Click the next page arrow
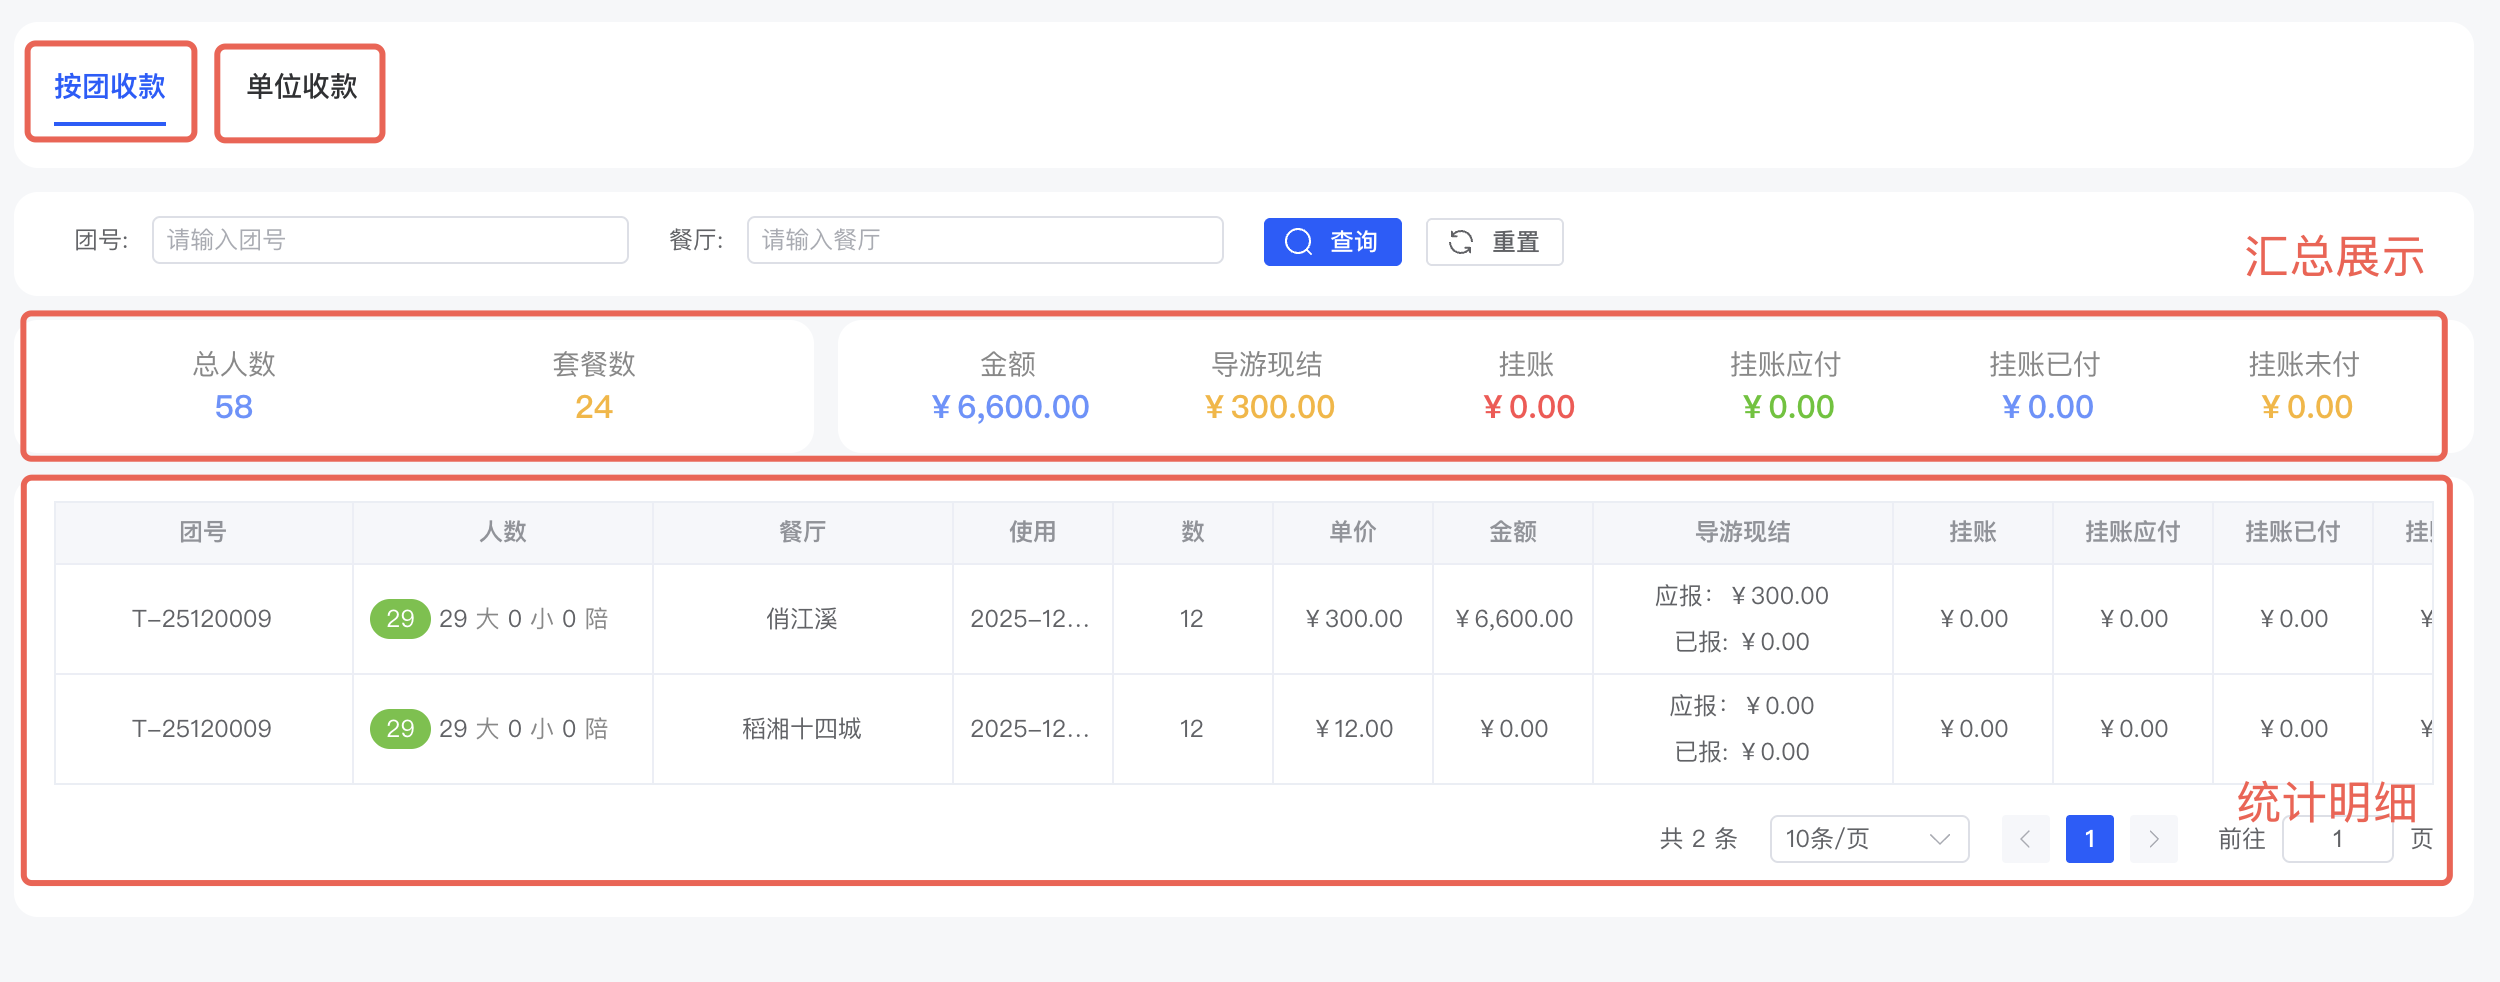2500x982 pixels. [x=2153, y=839]
